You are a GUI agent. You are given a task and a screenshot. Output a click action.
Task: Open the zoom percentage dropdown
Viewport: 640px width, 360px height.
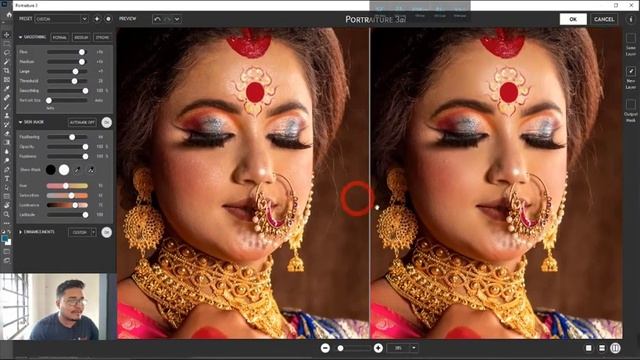click(x=414, y=348)
